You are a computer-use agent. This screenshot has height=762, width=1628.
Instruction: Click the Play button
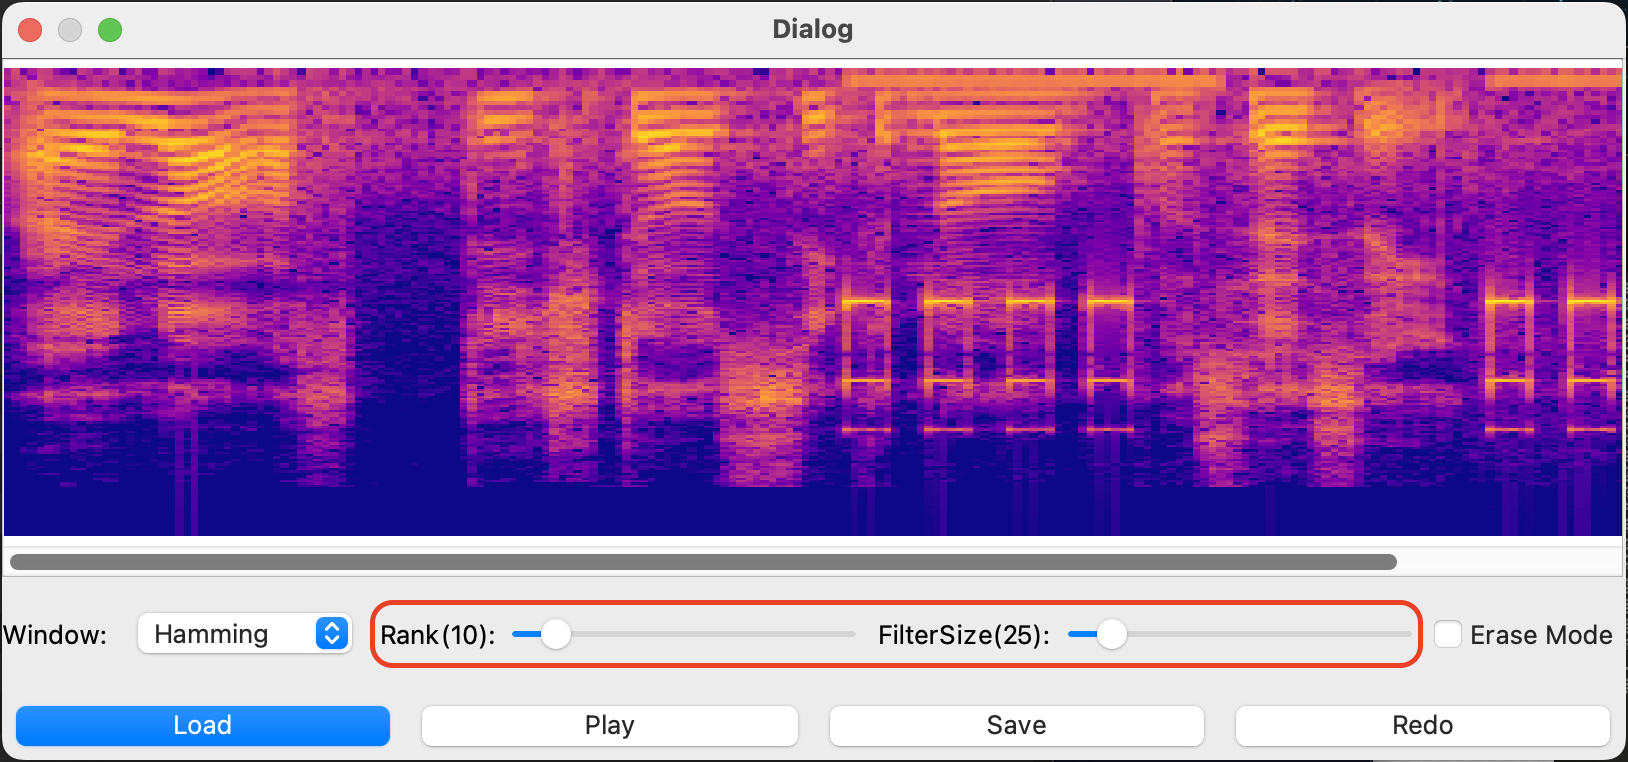[610, 726]
